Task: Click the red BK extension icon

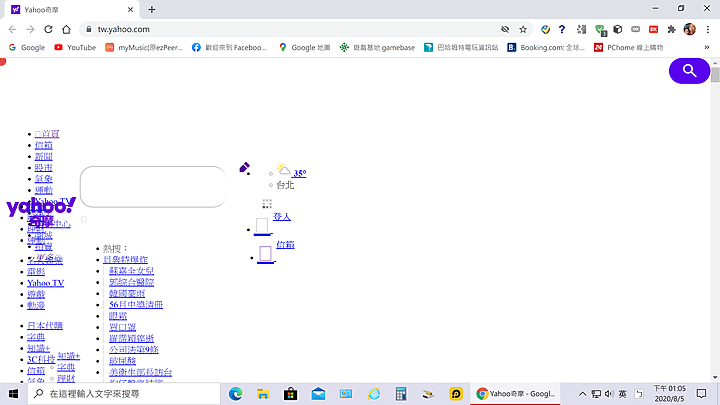Action: 653,29
